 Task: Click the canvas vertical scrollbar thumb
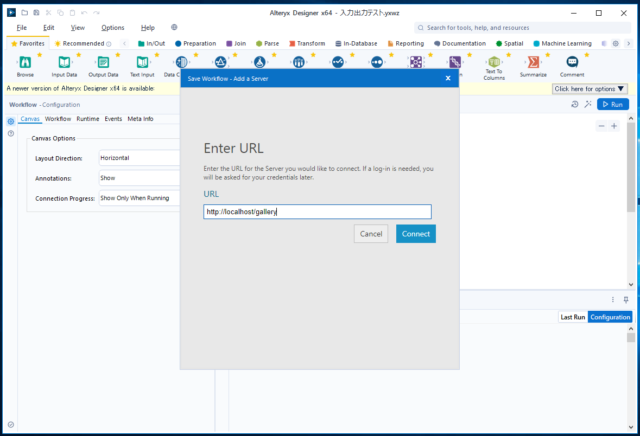tap(631, 167)
